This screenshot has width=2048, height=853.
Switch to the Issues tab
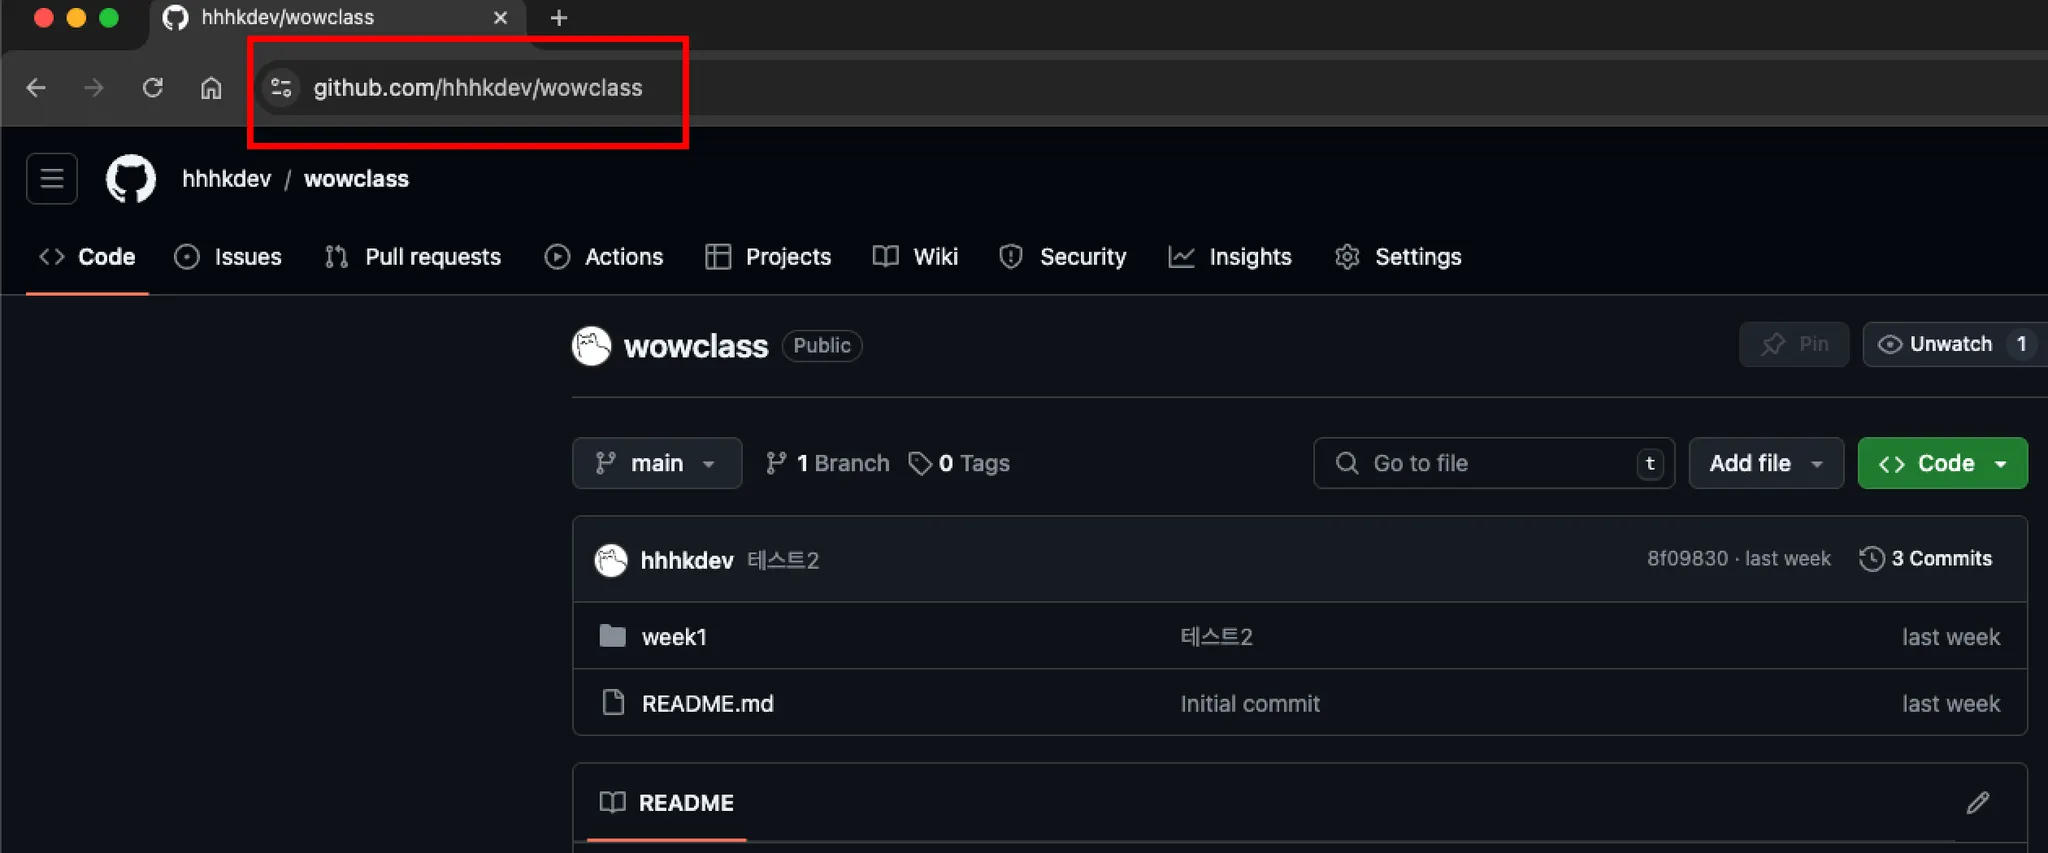228,257
